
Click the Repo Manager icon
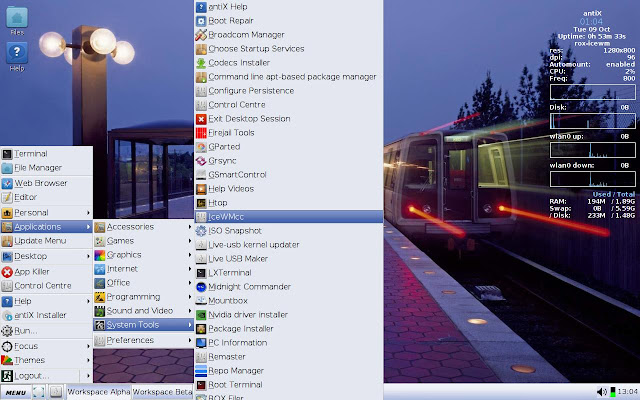coord(201,371)
